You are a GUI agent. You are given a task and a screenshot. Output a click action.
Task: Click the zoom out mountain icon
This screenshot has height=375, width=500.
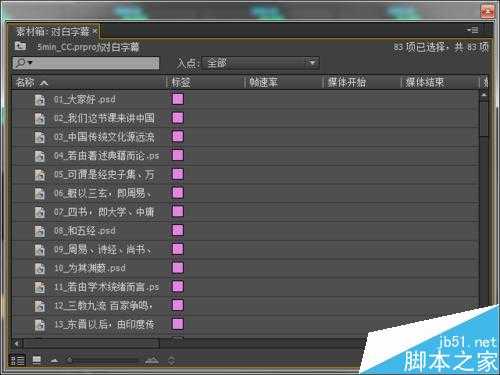point(54,361)
